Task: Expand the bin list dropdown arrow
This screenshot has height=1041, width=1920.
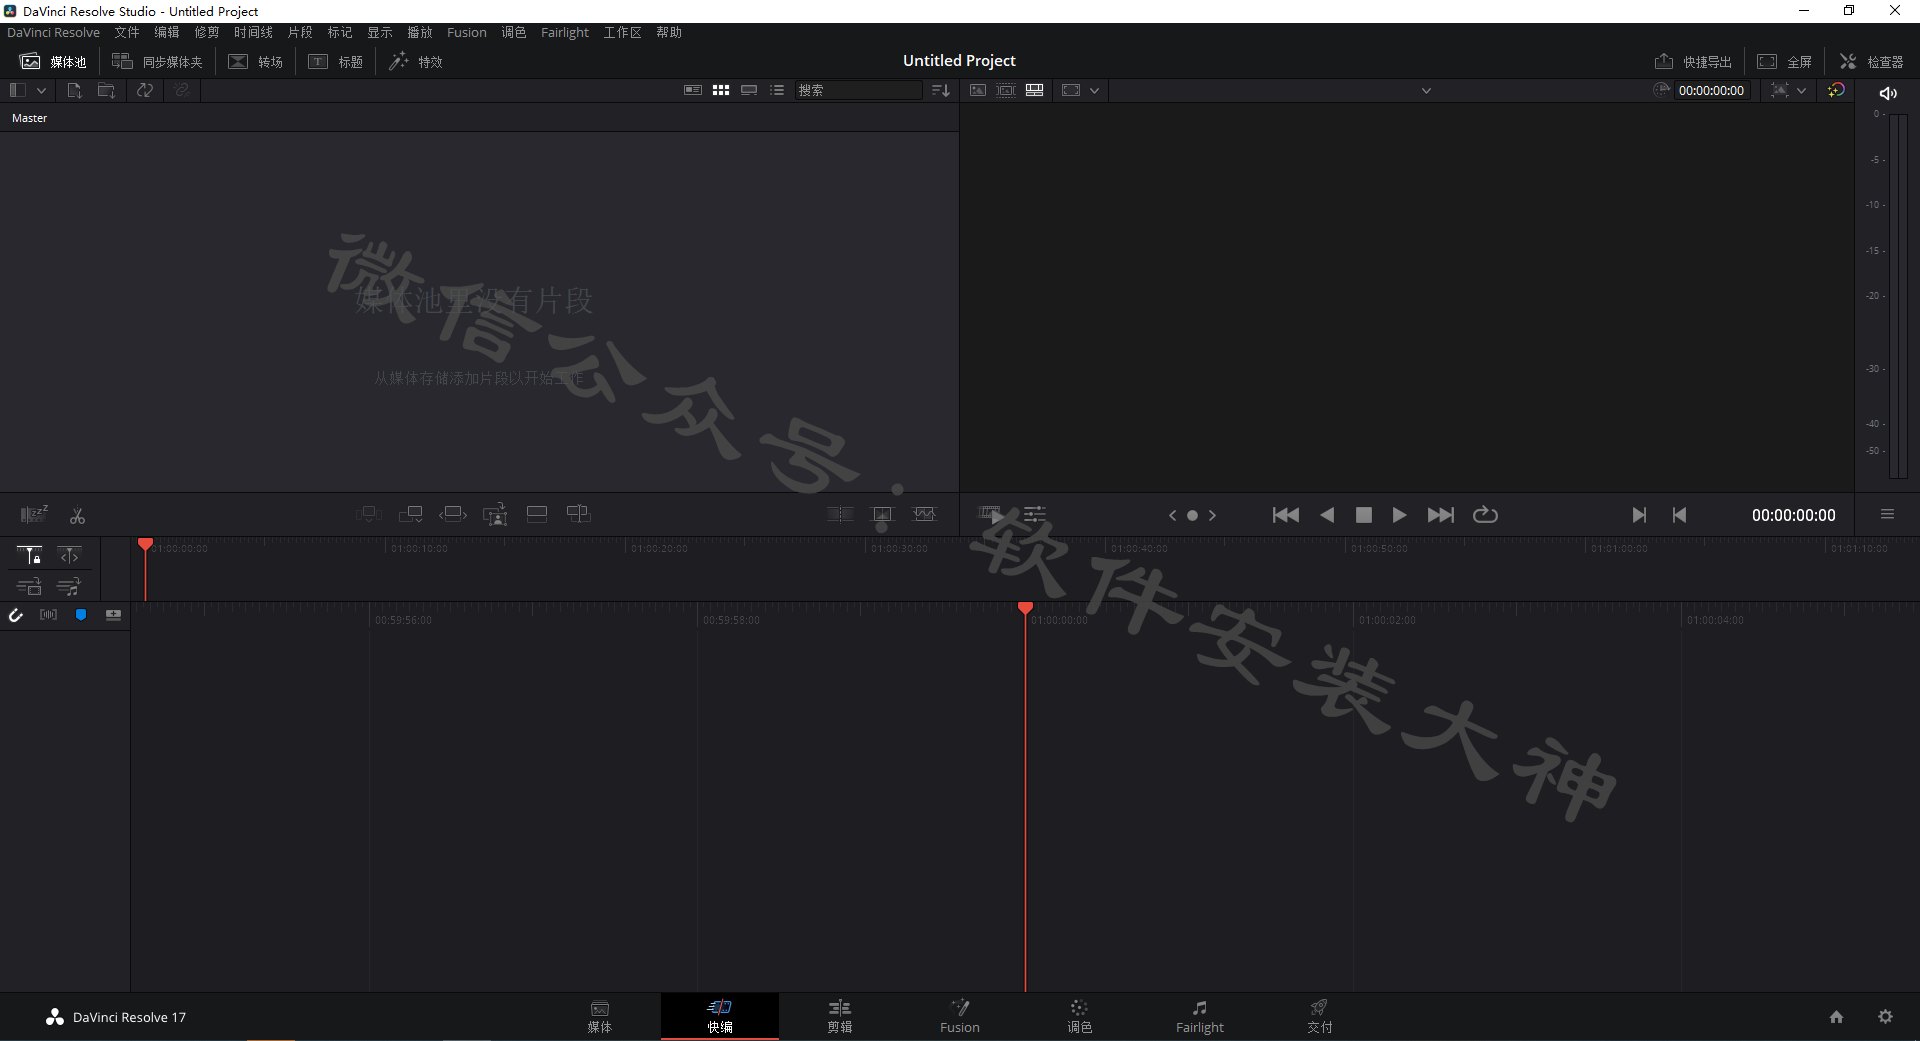Action: click(41, 90)
